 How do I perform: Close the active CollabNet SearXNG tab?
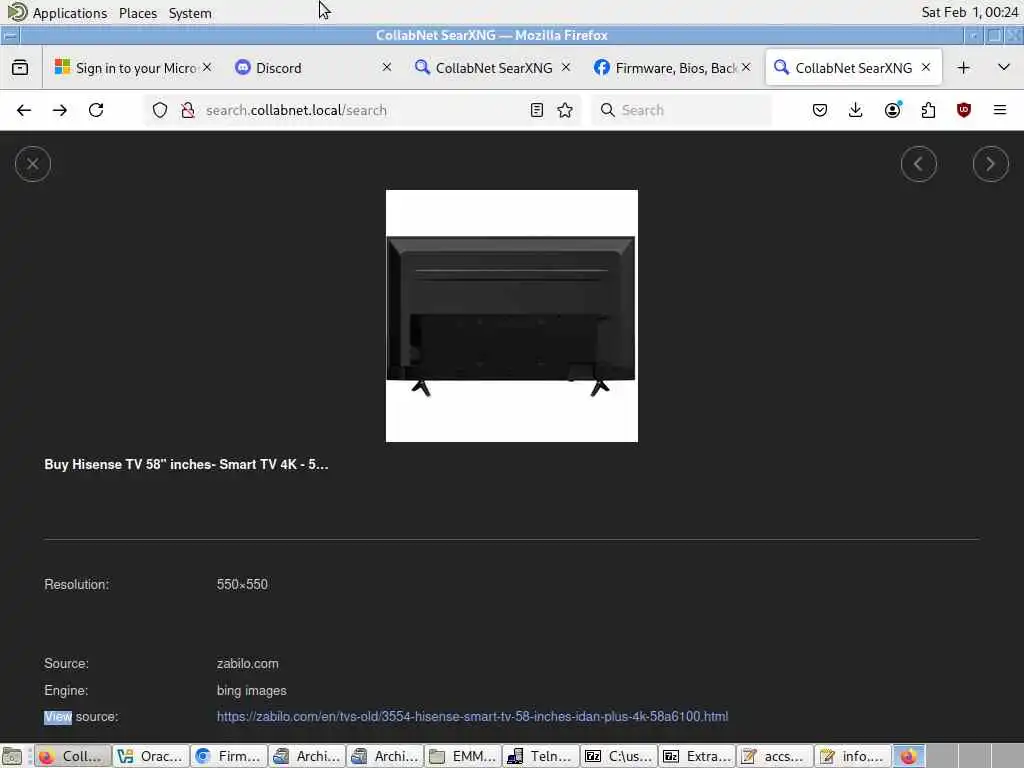(x=926, y=67)
